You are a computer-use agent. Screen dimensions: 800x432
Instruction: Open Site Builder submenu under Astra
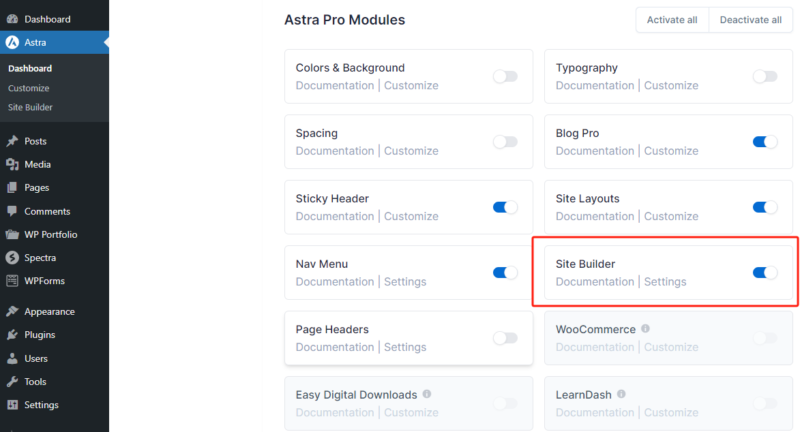point(30,107)
